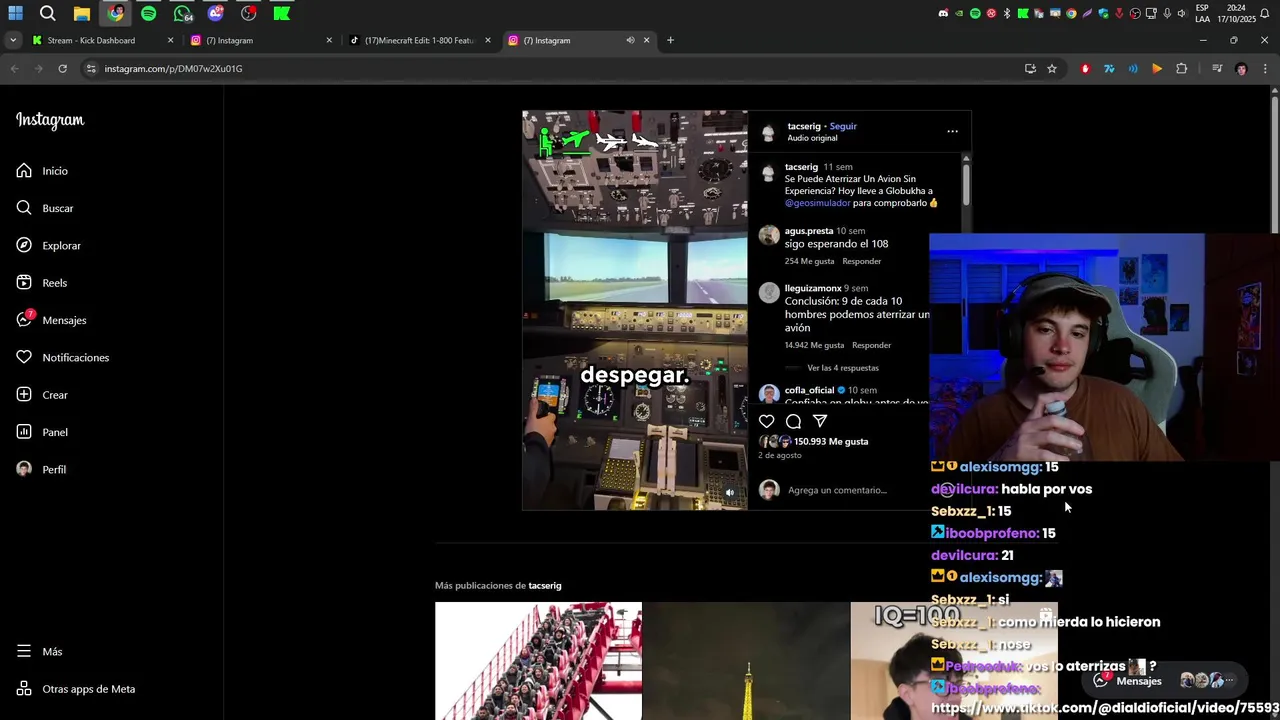Open Kick app from the taskbar
The width and height of the screenshot is (1280, 720).
(282, 13)
